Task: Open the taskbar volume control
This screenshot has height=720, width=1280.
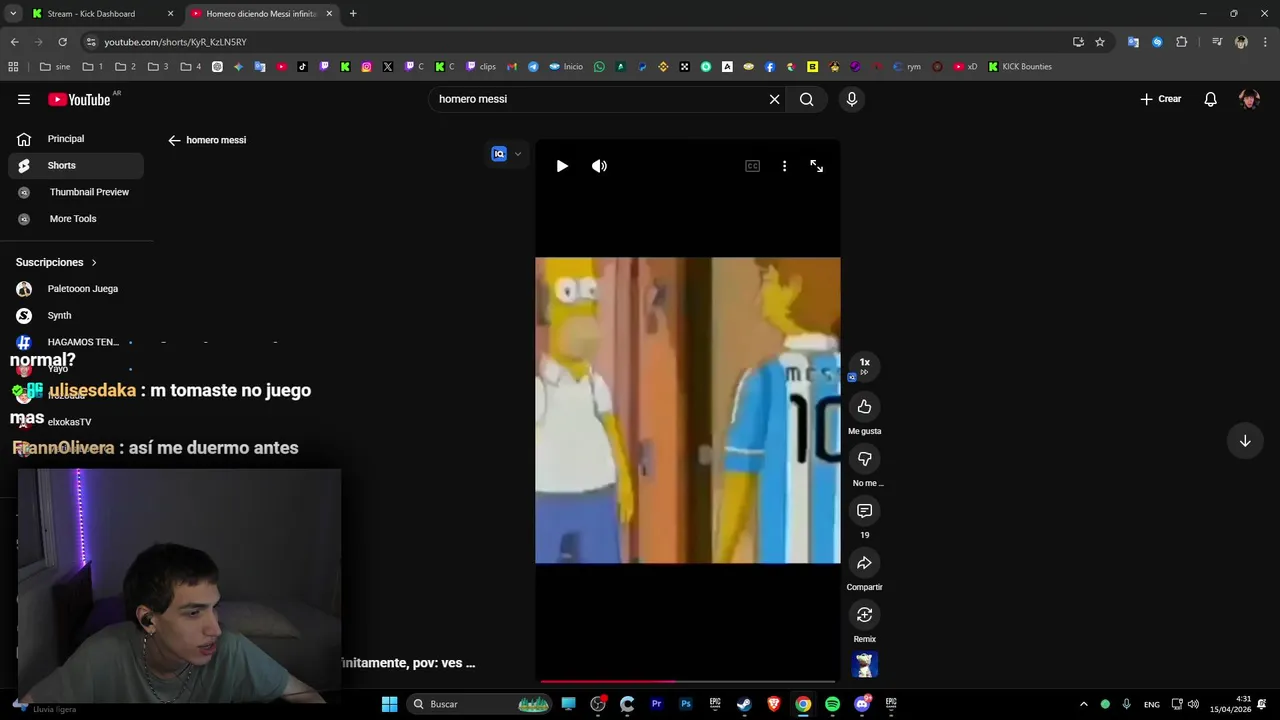Action: coord(1193,704)
